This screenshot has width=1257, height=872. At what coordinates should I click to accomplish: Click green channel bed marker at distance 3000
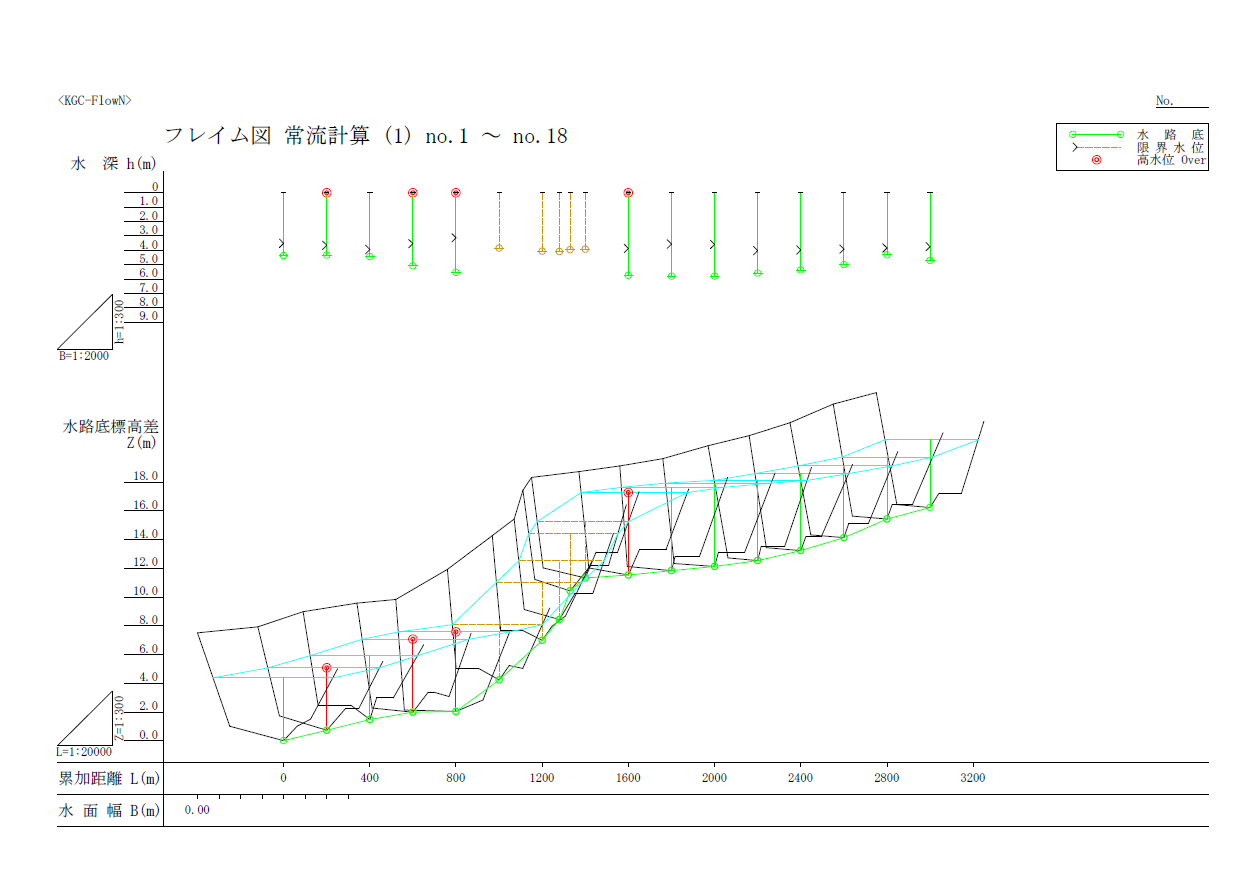point(930,508)
